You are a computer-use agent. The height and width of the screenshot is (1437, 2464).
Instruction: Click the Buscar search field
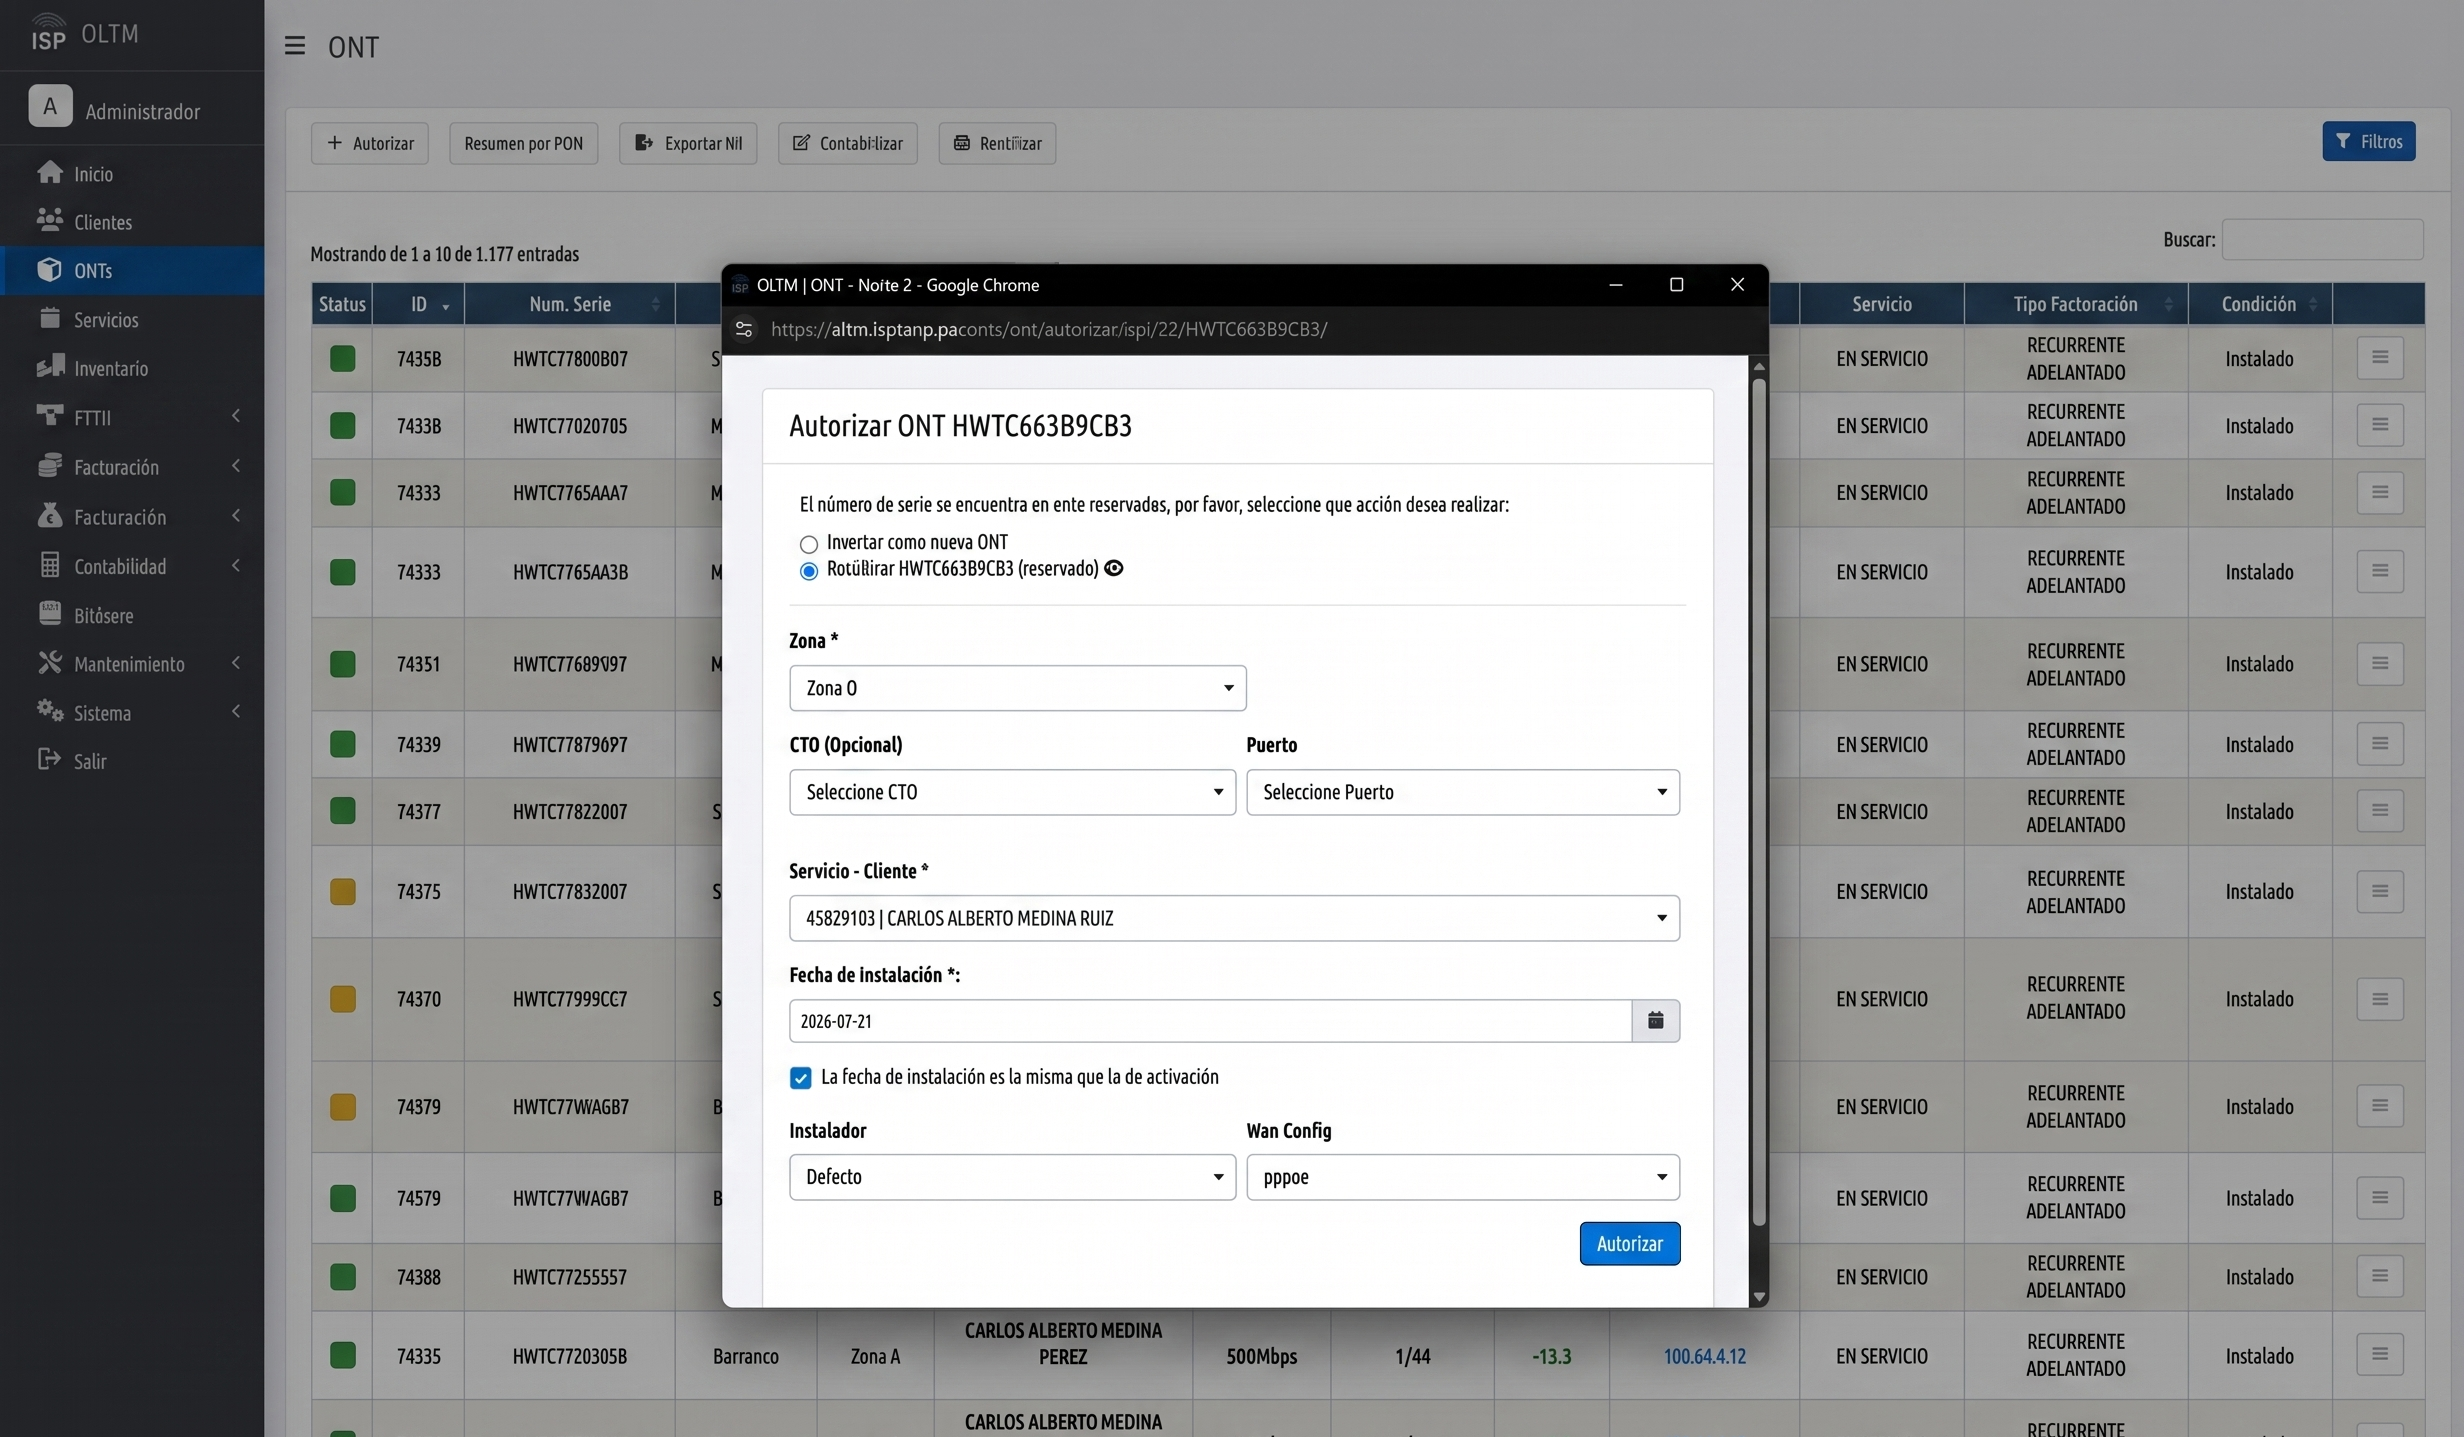coord(2322,240)
